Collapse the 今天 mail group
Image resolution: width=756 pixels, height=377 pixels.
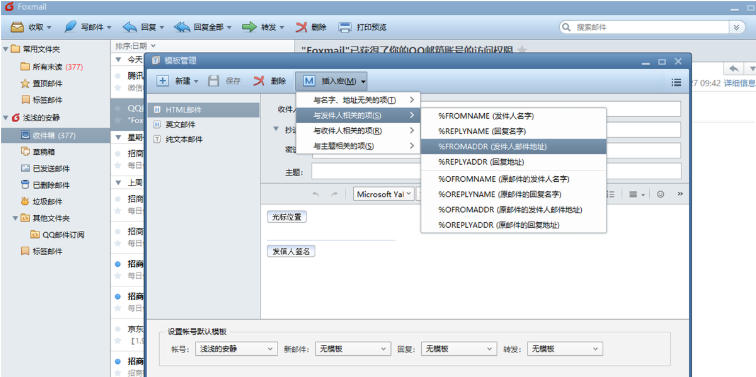point(119,60)
